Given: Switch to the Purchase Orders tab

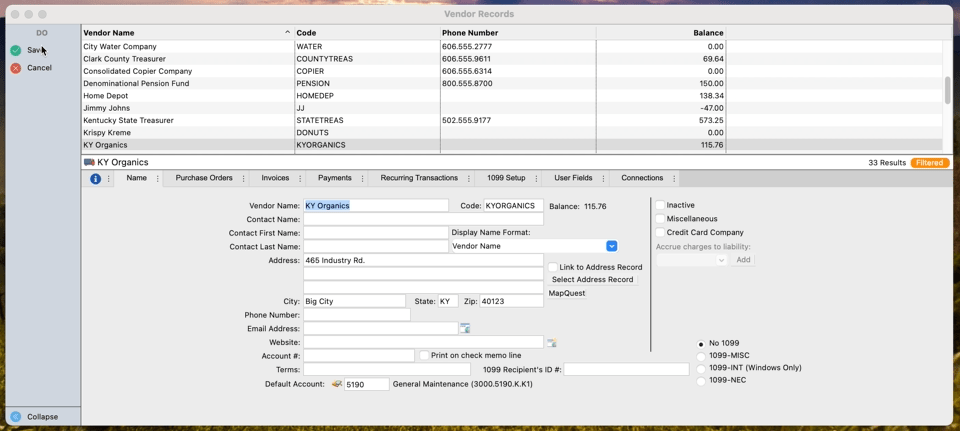Looking at the screenshot, I should click(204, 178).
